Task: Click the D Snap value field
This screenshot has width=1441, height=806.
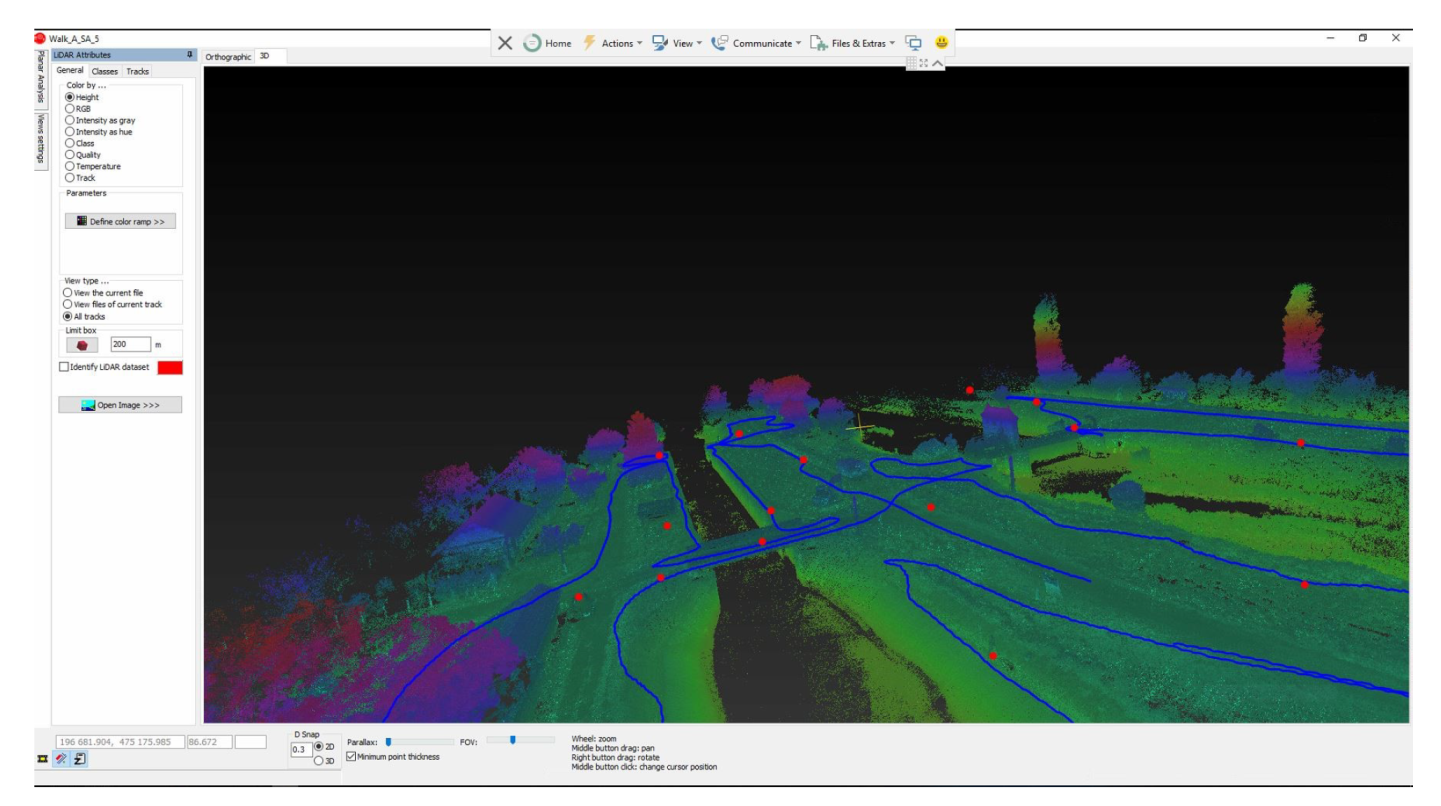Action: pos(301,749)
